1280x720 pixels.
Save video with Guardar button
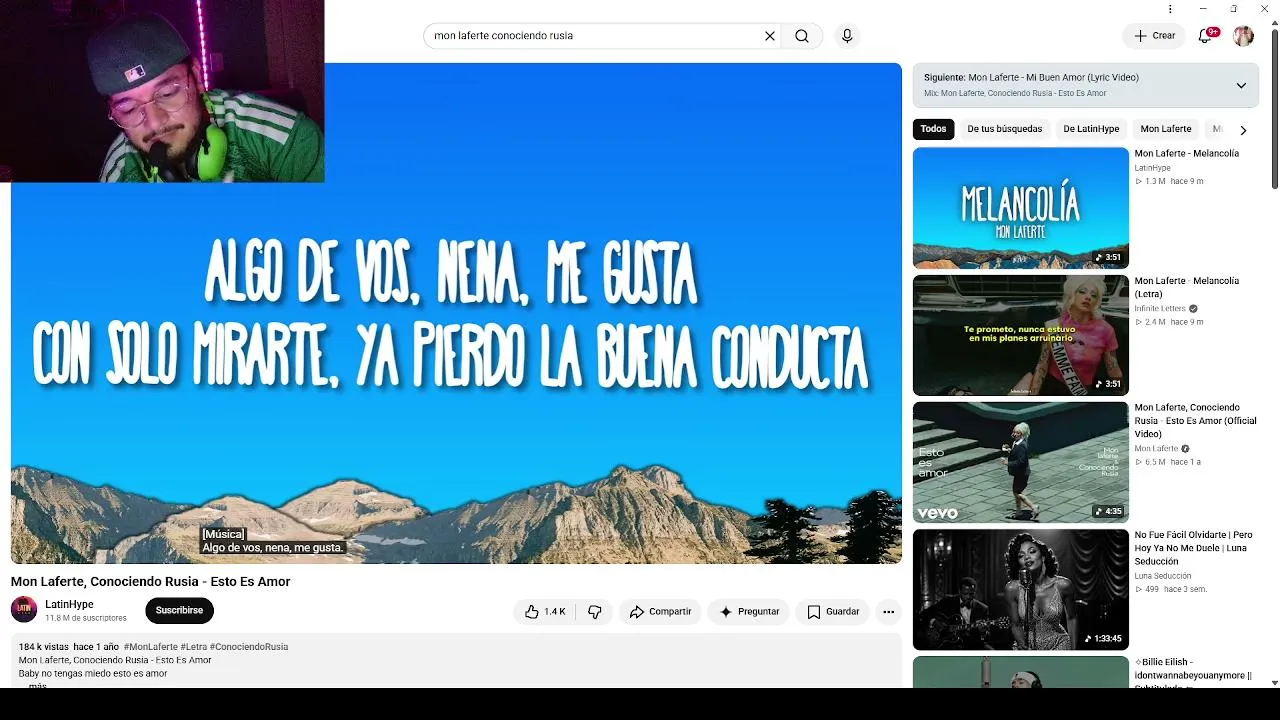tap(833, 612)
